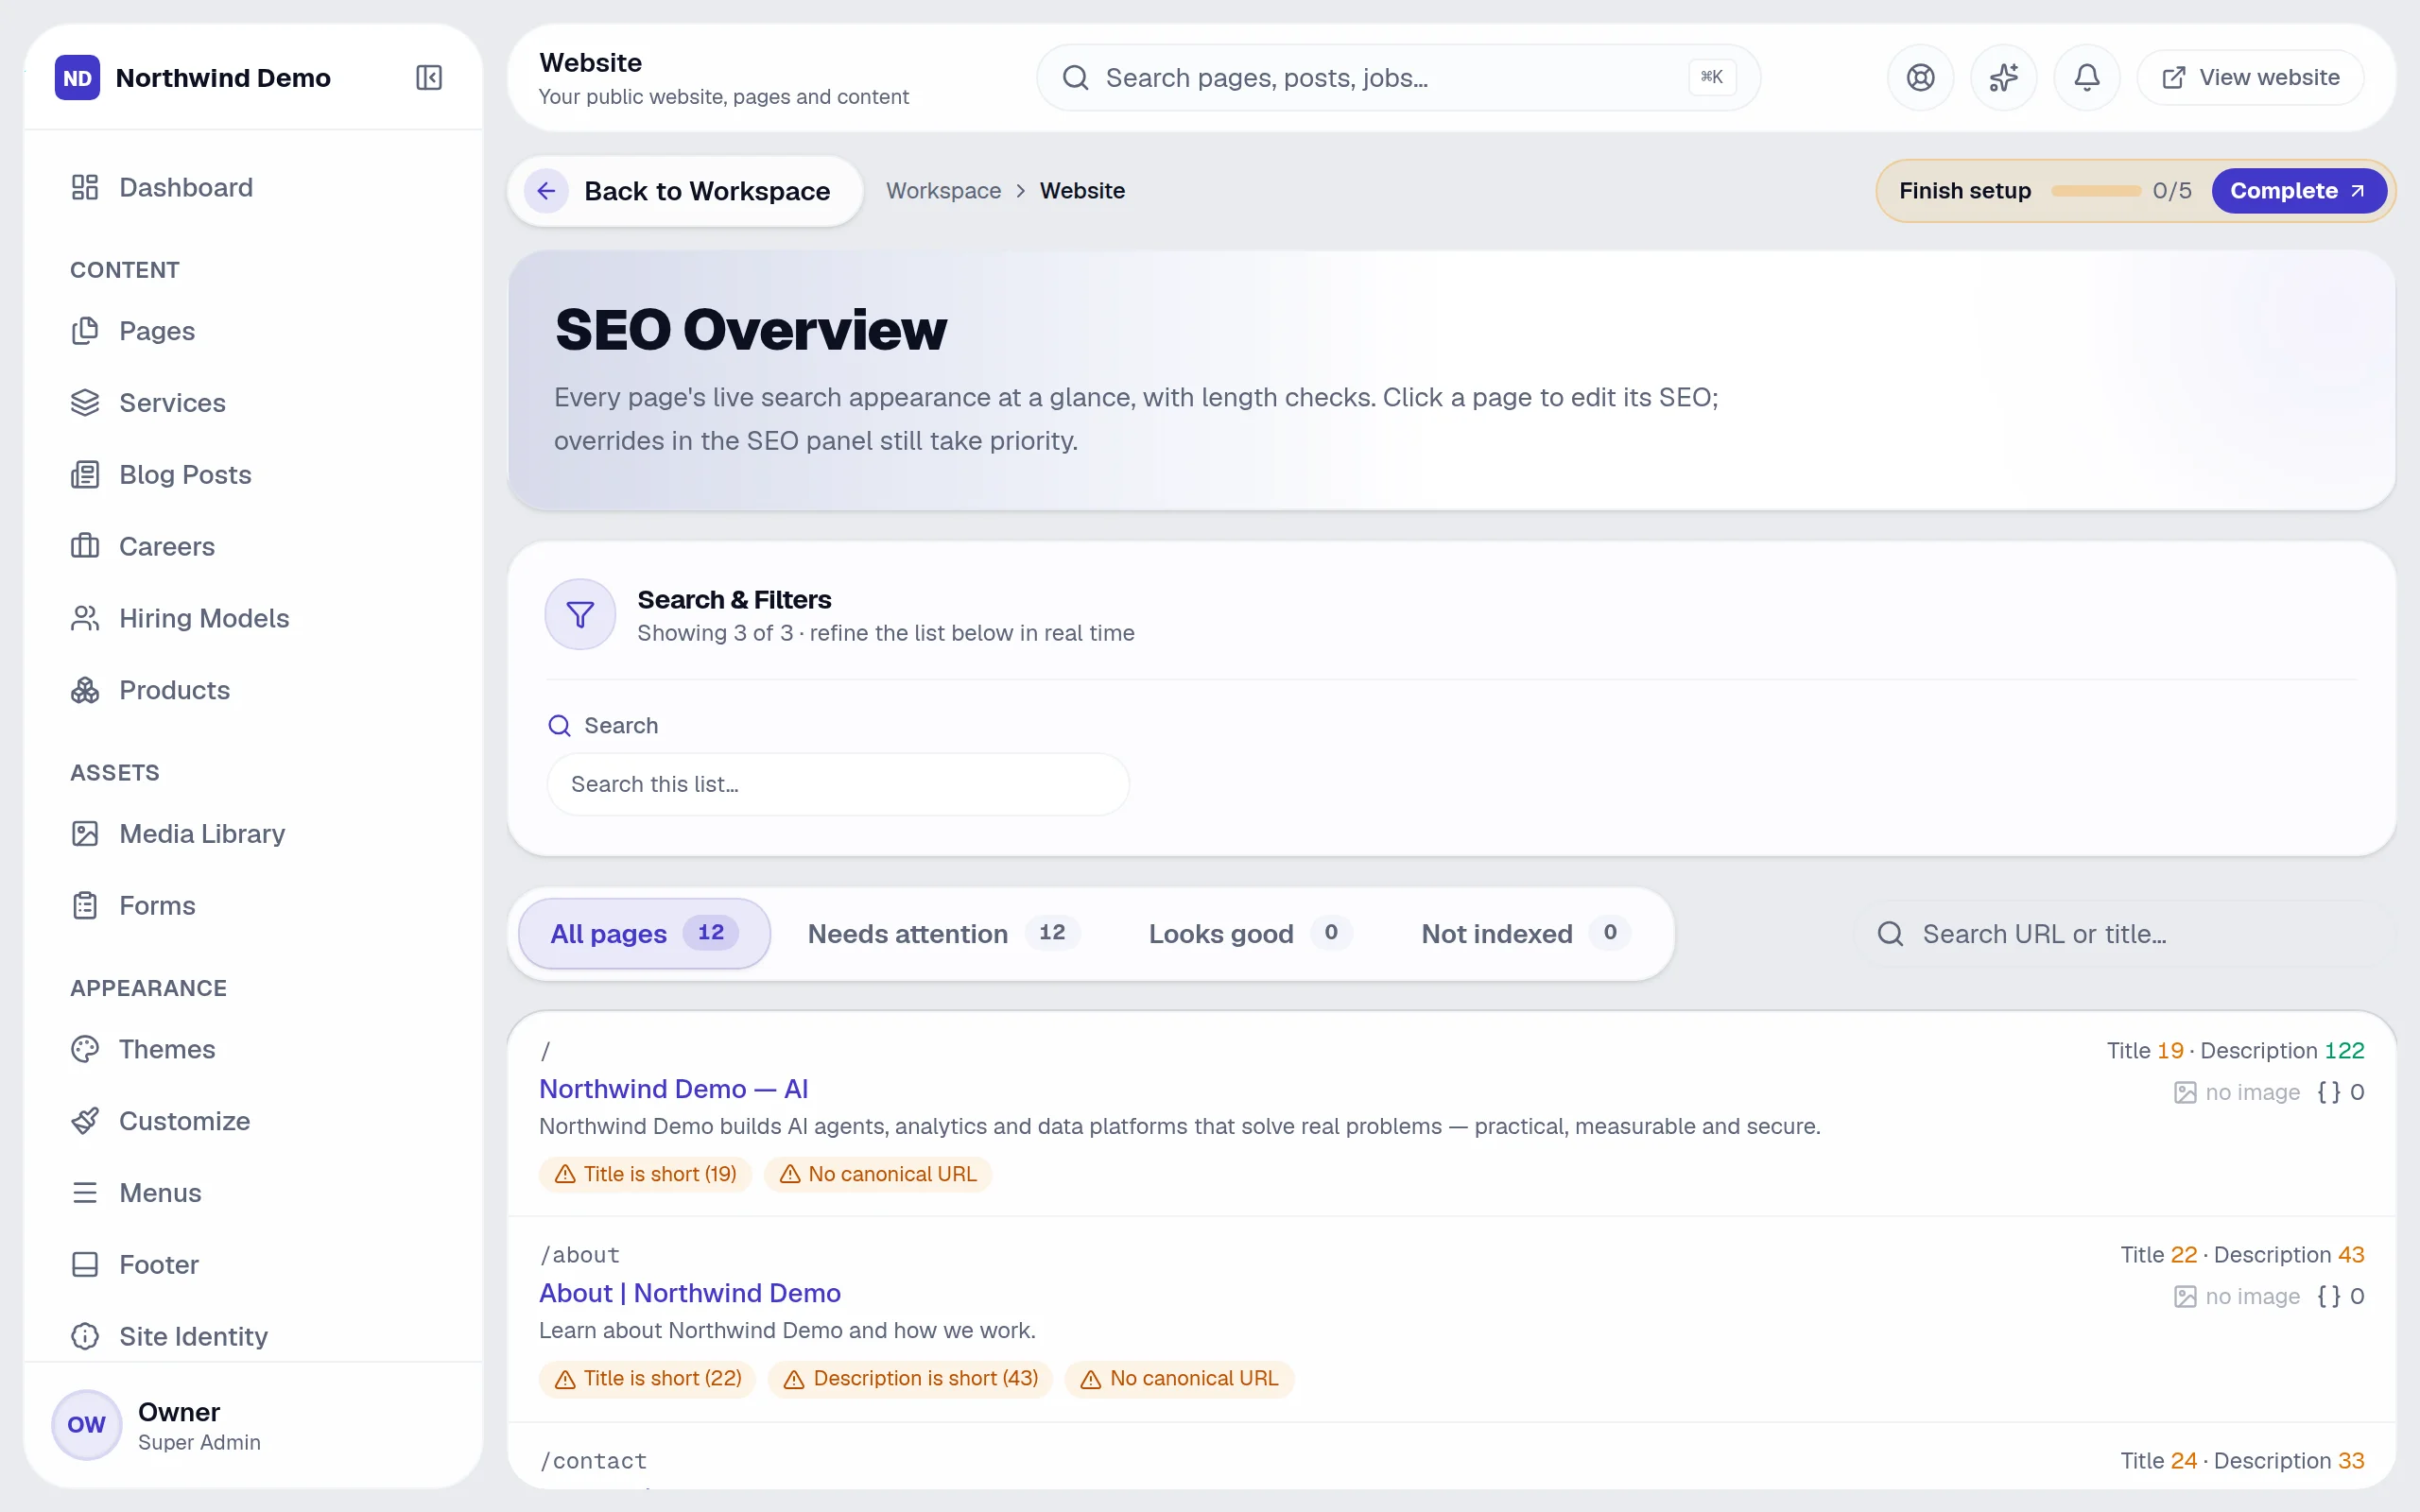Open the AI sparkles assistant icon
Screen dimensions: 2420x1512
[2003, 77]
